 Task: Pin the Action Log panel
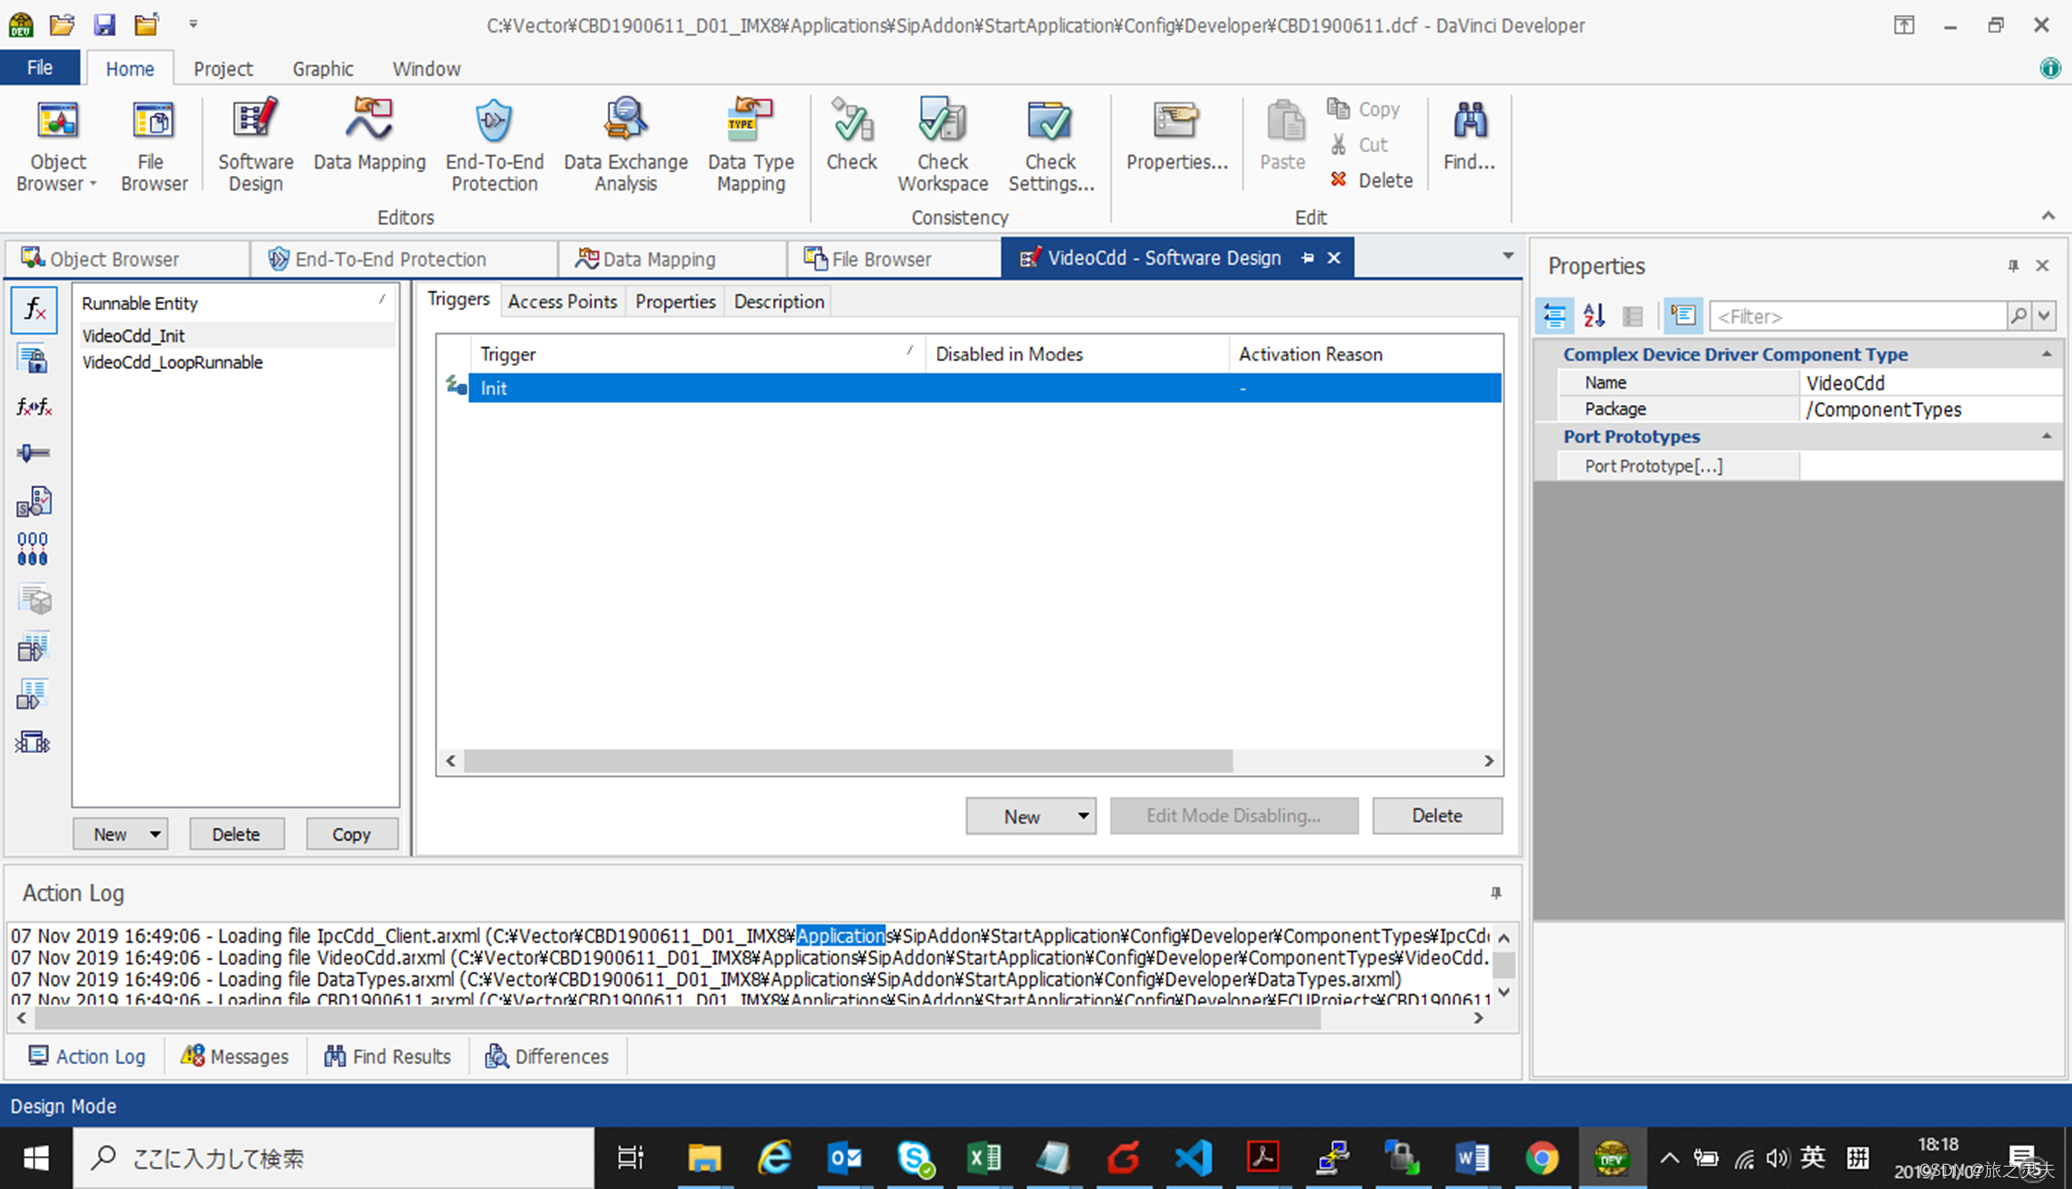(x=1496, y=893)
